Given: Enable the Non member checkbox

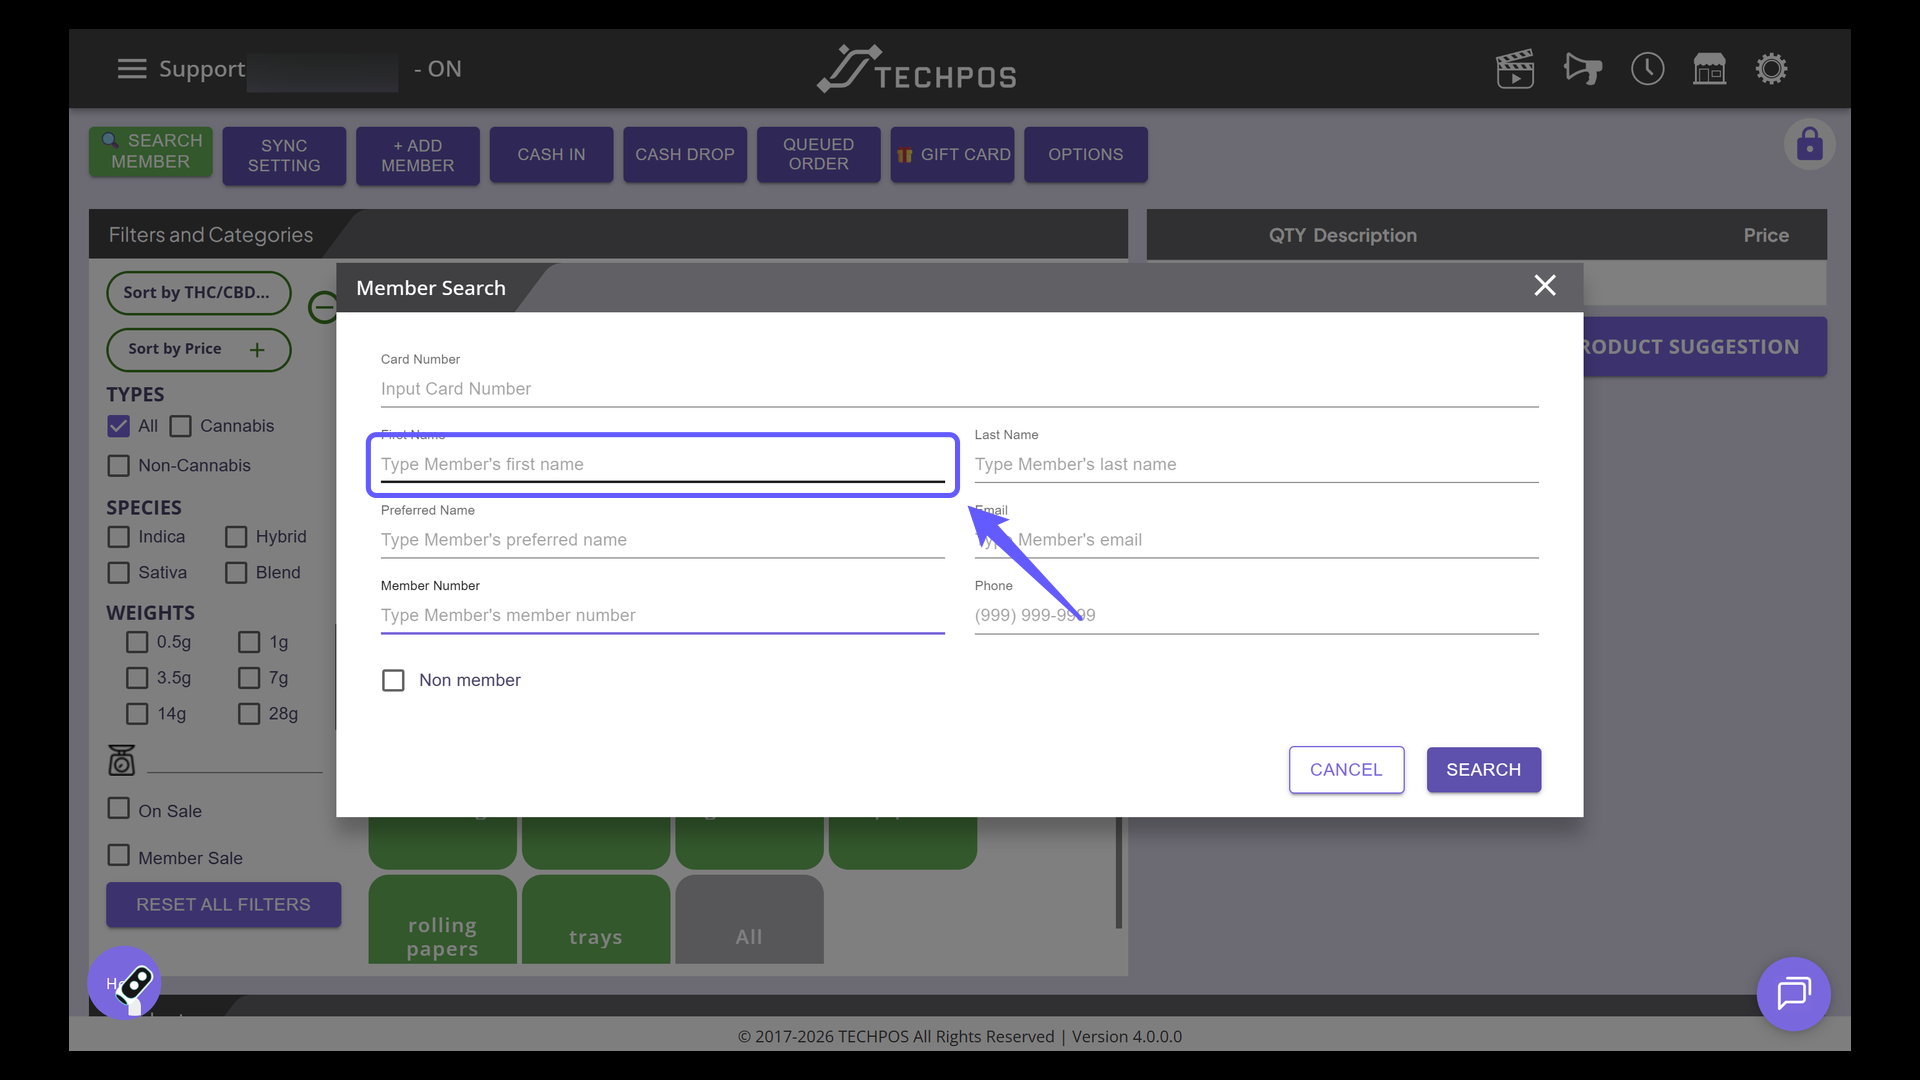Looking at the screenshot, I should [393, 680].
